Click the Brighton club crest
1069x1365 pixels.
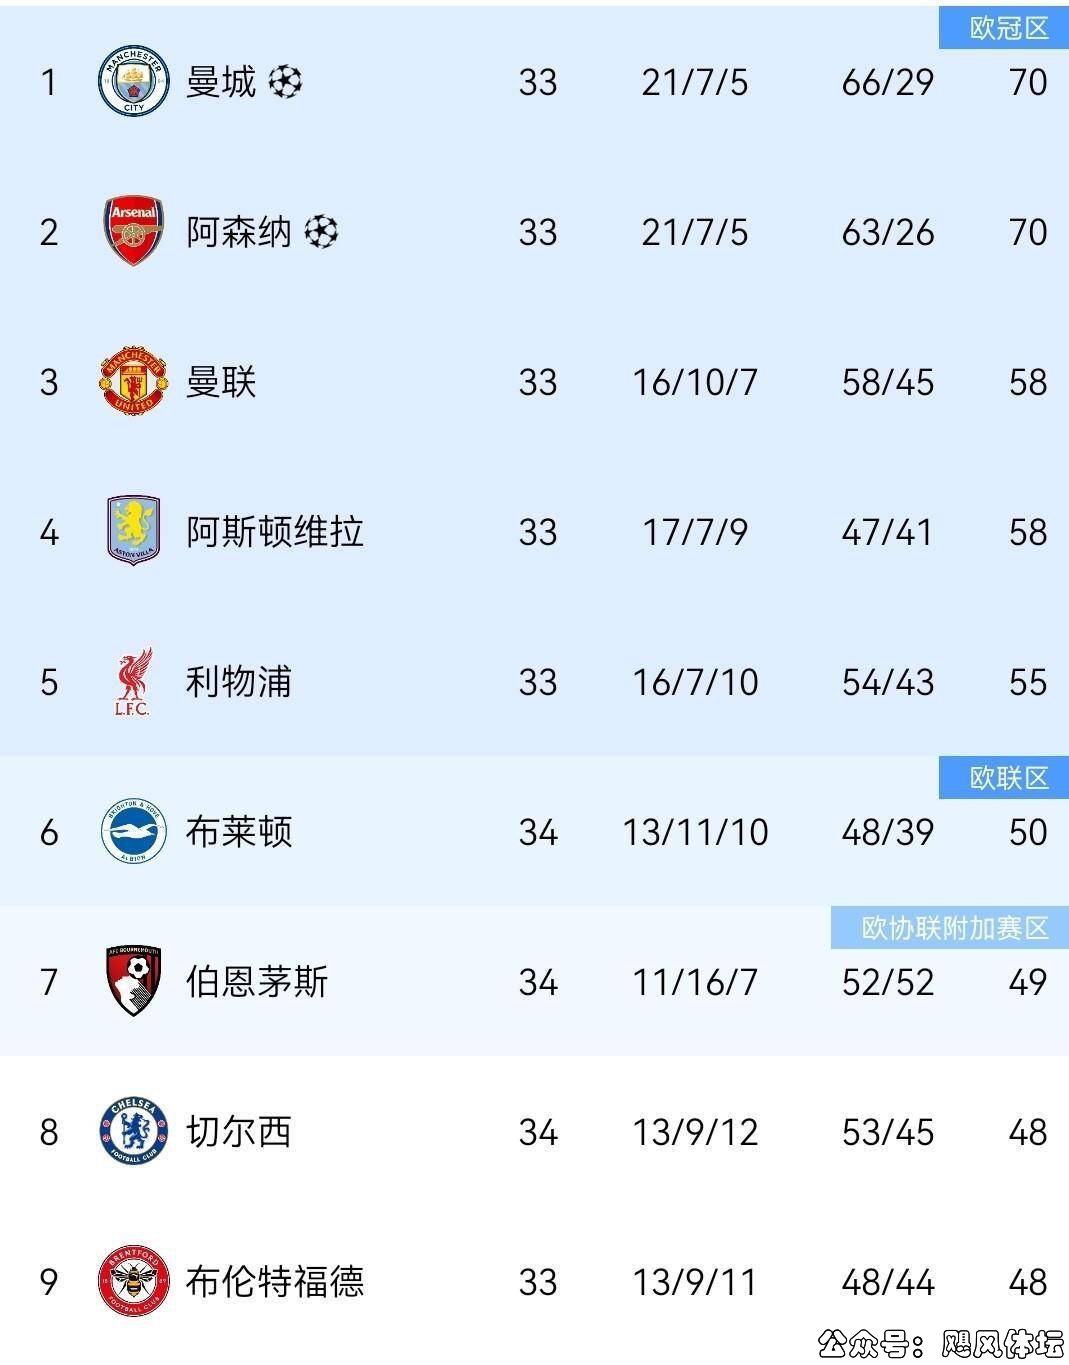point(134,831)
